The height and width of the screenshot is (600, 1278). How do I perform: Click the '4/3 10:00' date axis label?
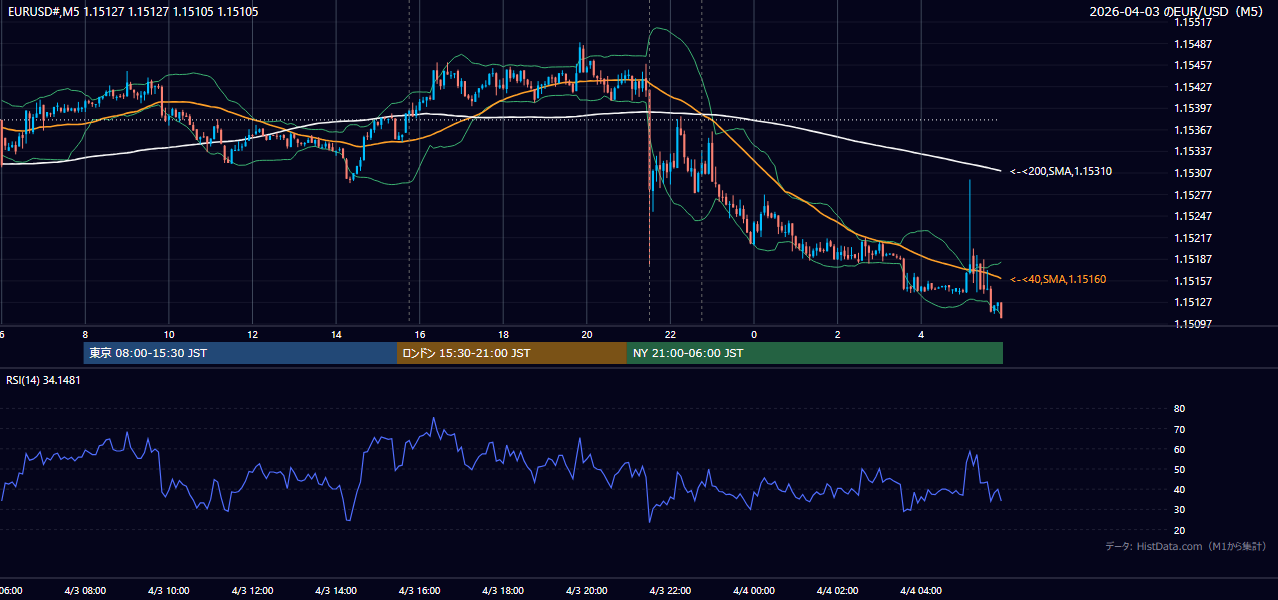(169, 591)
